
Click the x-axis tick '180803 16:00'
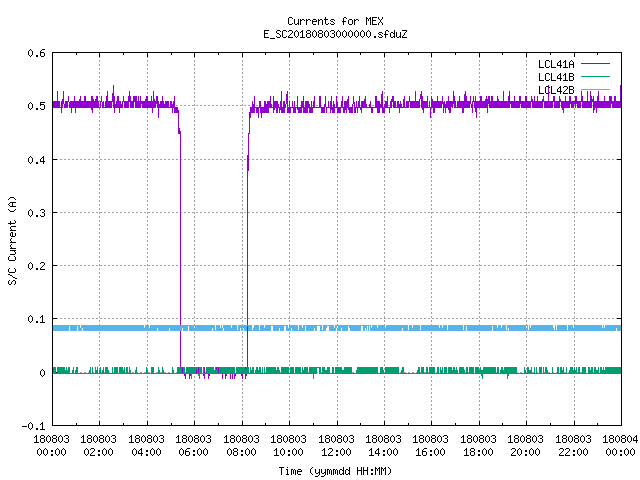(431, 445)
